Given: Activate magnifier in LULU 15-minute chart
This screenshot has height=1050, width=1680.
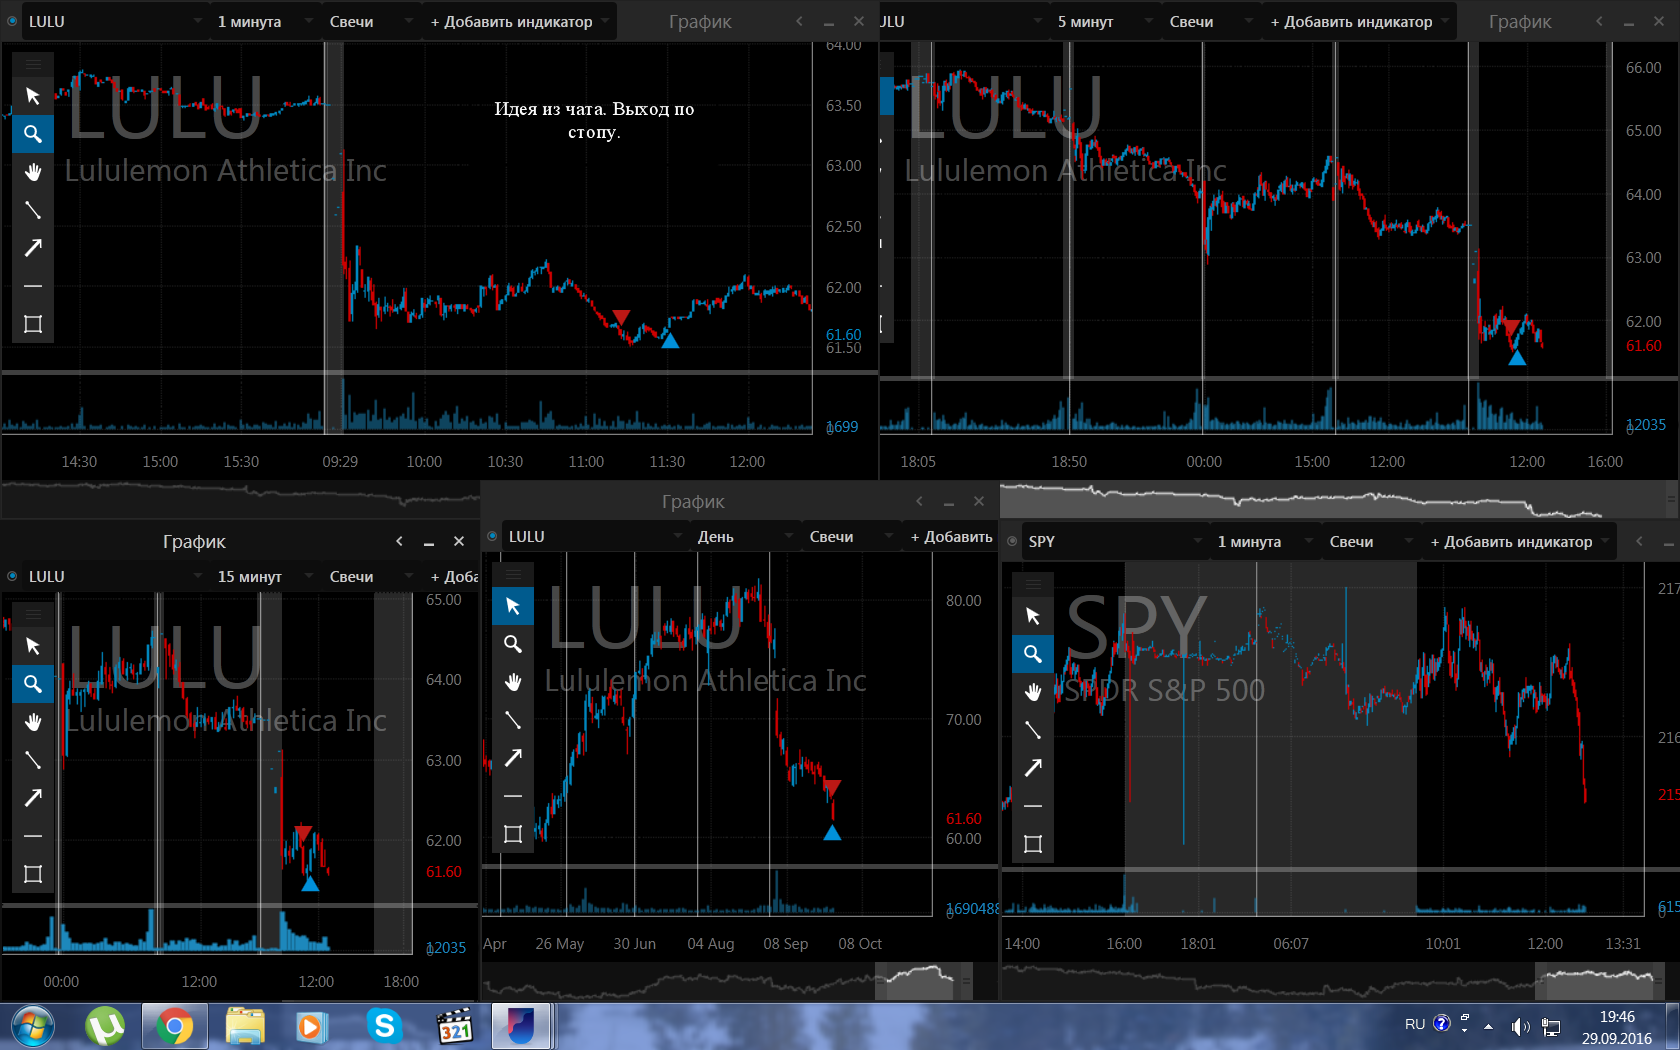Looking at the screenshot, I should coord(33,684).
